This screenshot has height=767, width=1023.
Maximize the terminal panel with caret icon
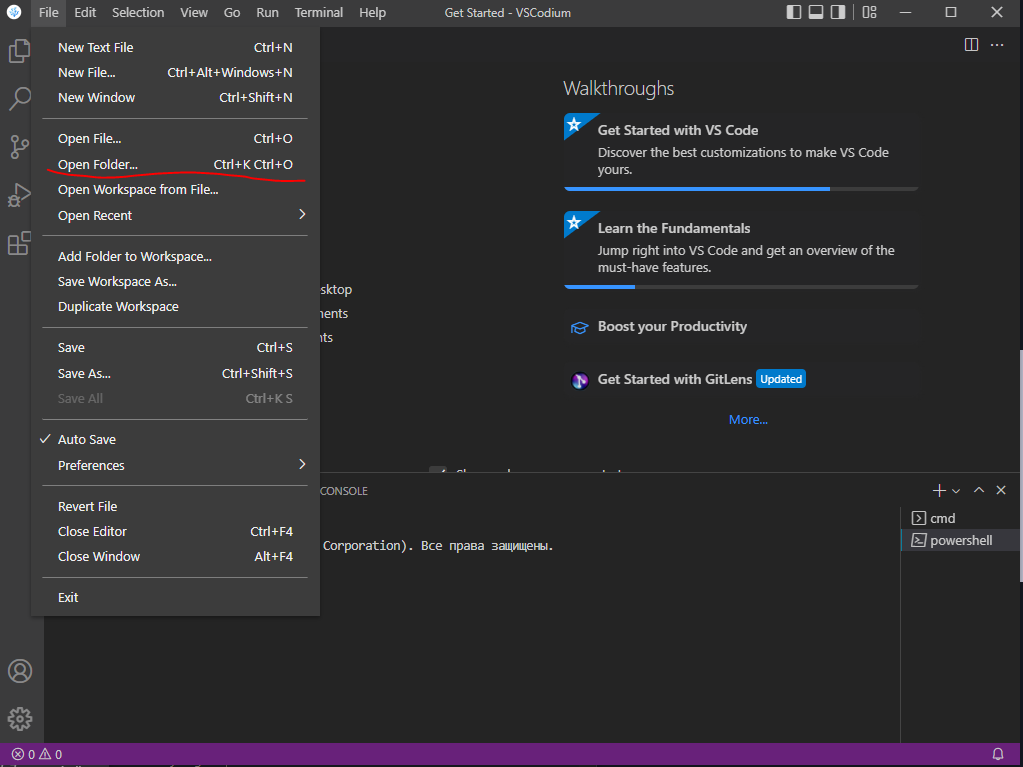pyautogui.click(x=979, y=490)
